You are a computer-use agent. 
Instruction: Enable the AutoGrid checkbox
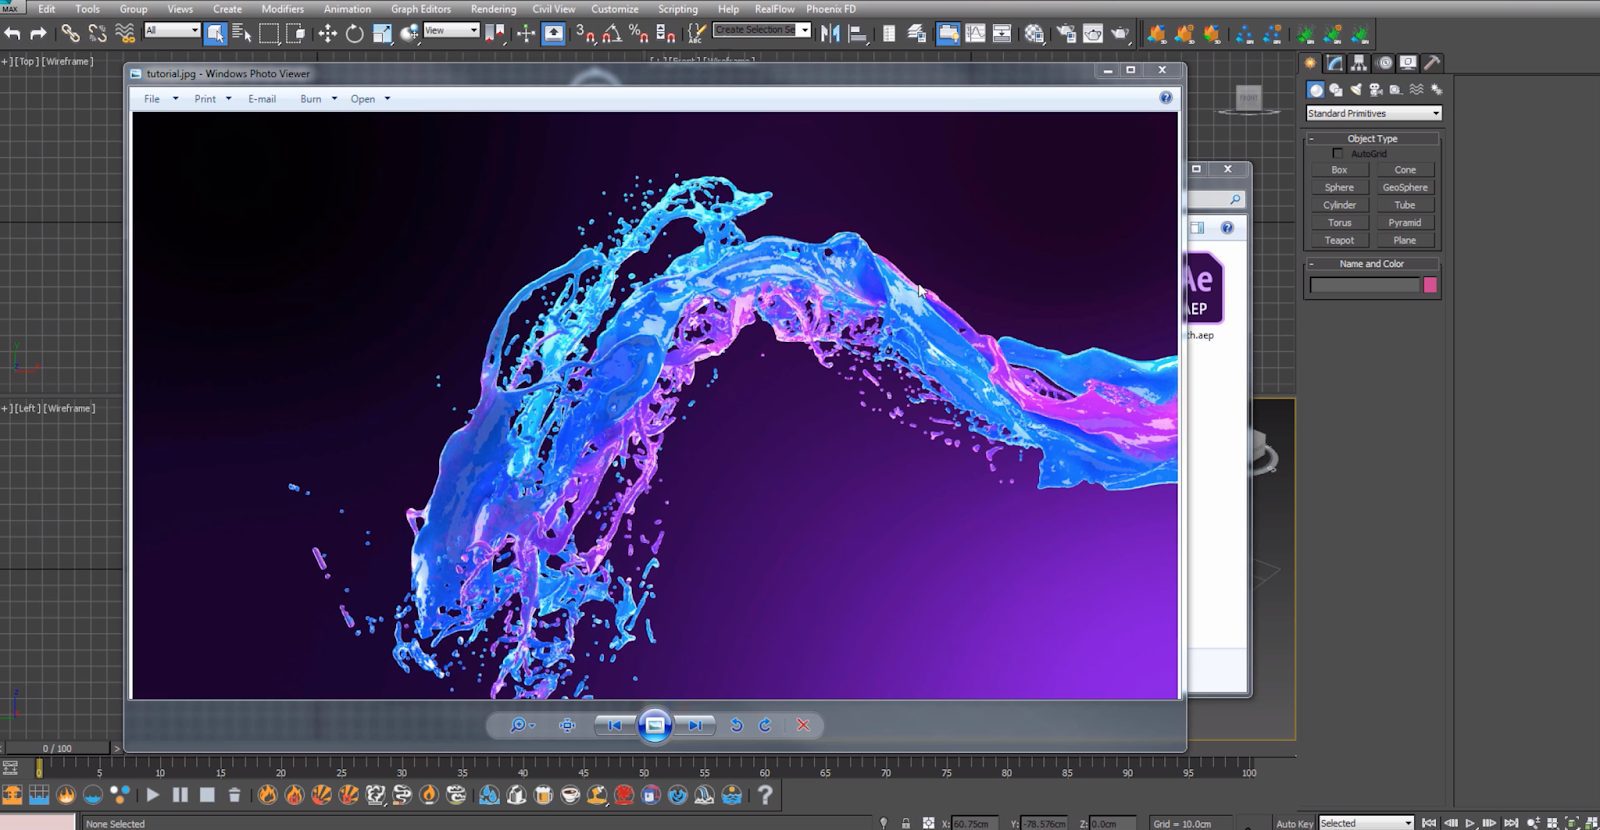(x=1338, y=154)
